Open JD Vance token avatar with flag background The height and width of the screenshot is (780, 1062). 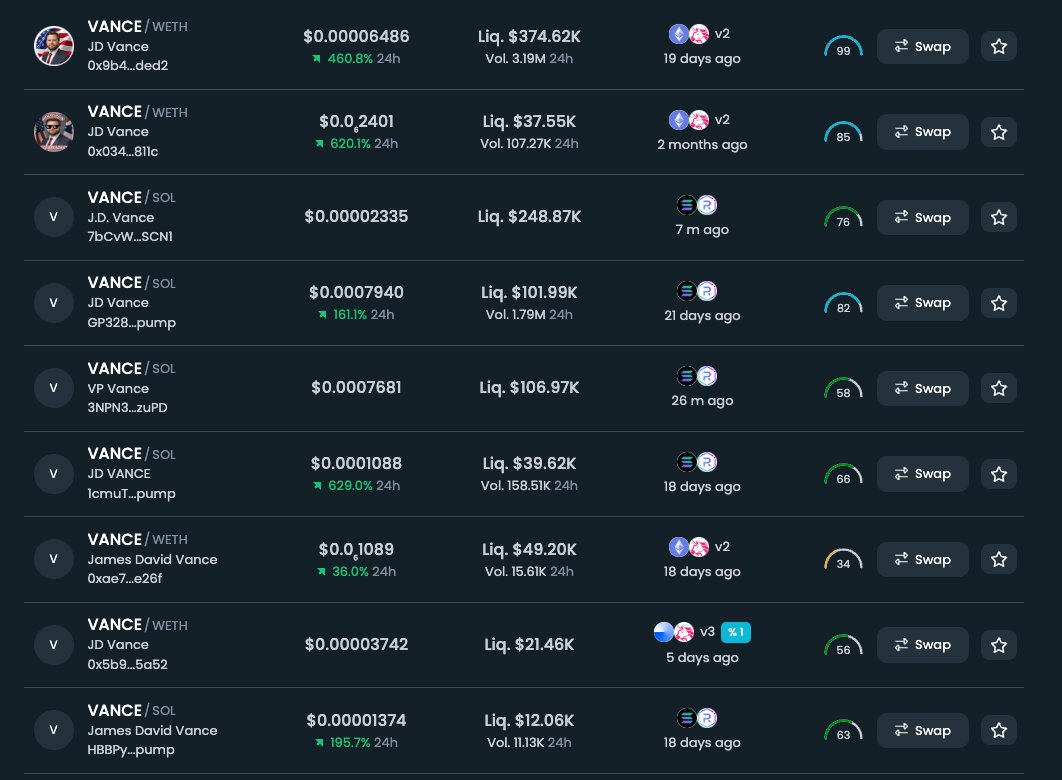(54, 46)
